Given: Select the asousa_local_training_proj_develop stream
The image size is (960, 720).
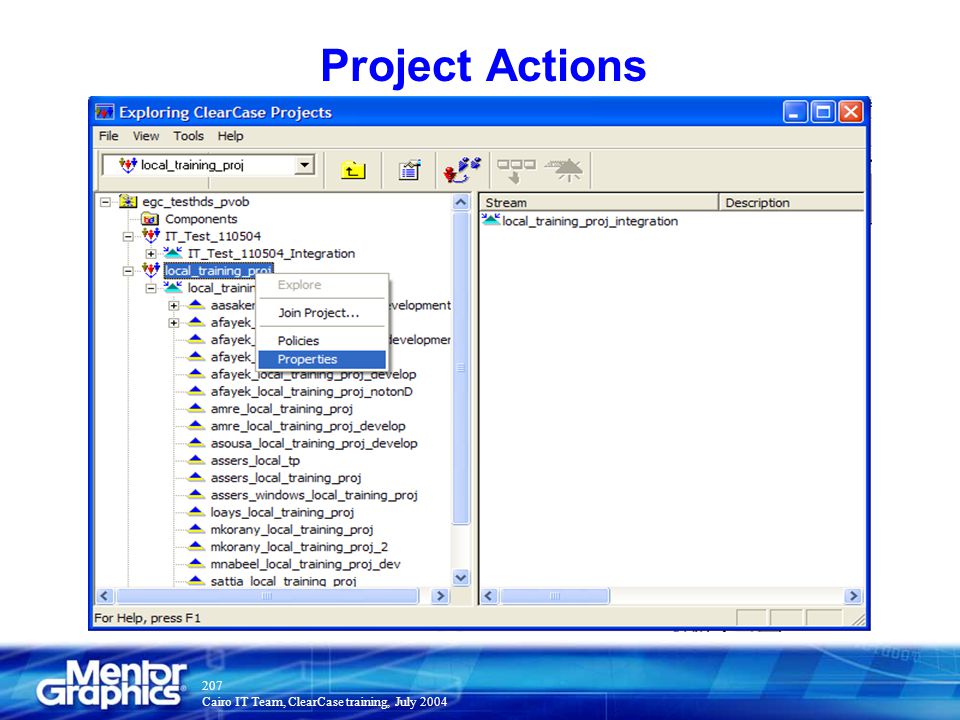Looking at the screenshot, I should tap(314, 443).
